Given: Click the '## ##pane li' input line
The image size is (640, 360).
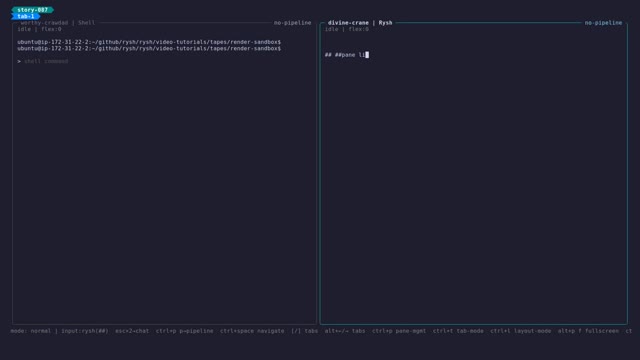Looking at the screenshot, I should 347,55.
